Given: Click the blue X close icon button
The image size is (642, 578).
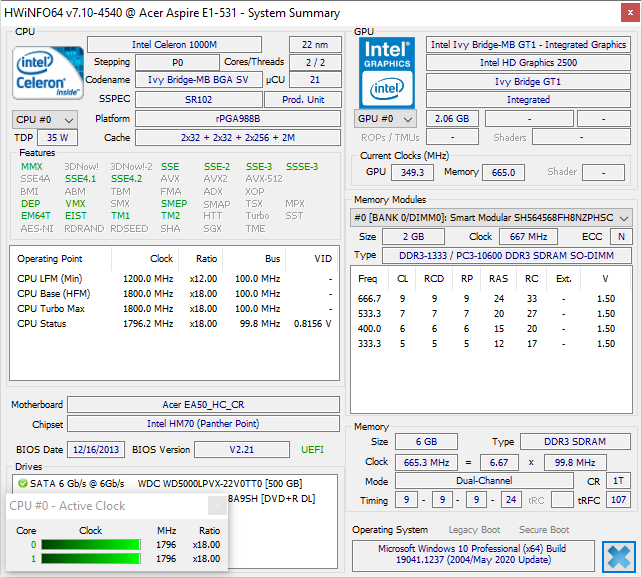Looking at the screenshot, I should click(619, 557).
